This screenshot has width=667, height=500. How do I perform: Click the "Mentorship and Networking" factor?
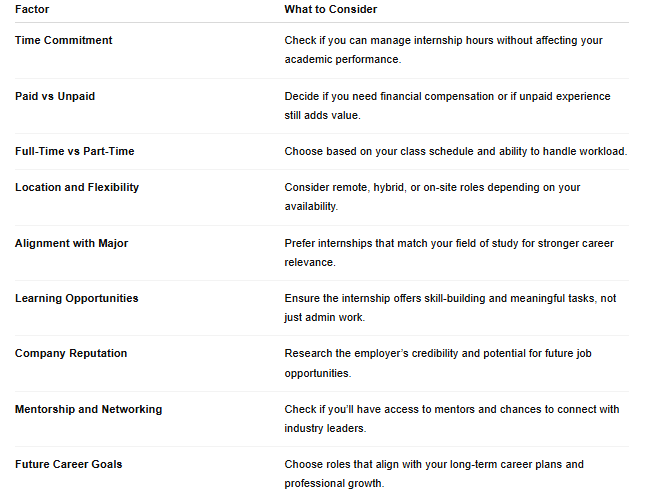pyautogui.click(x=88, y=409)
